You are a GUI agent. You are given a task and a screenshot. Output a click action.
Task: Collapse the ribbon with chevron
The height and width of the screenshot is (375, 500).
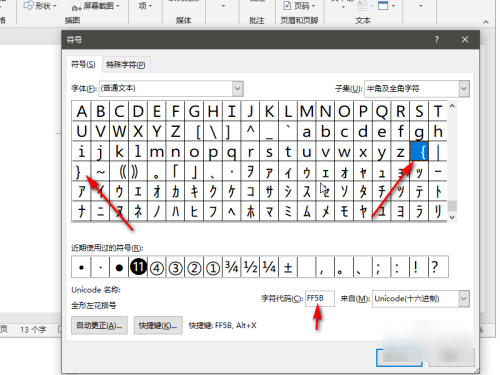point(486,22)
